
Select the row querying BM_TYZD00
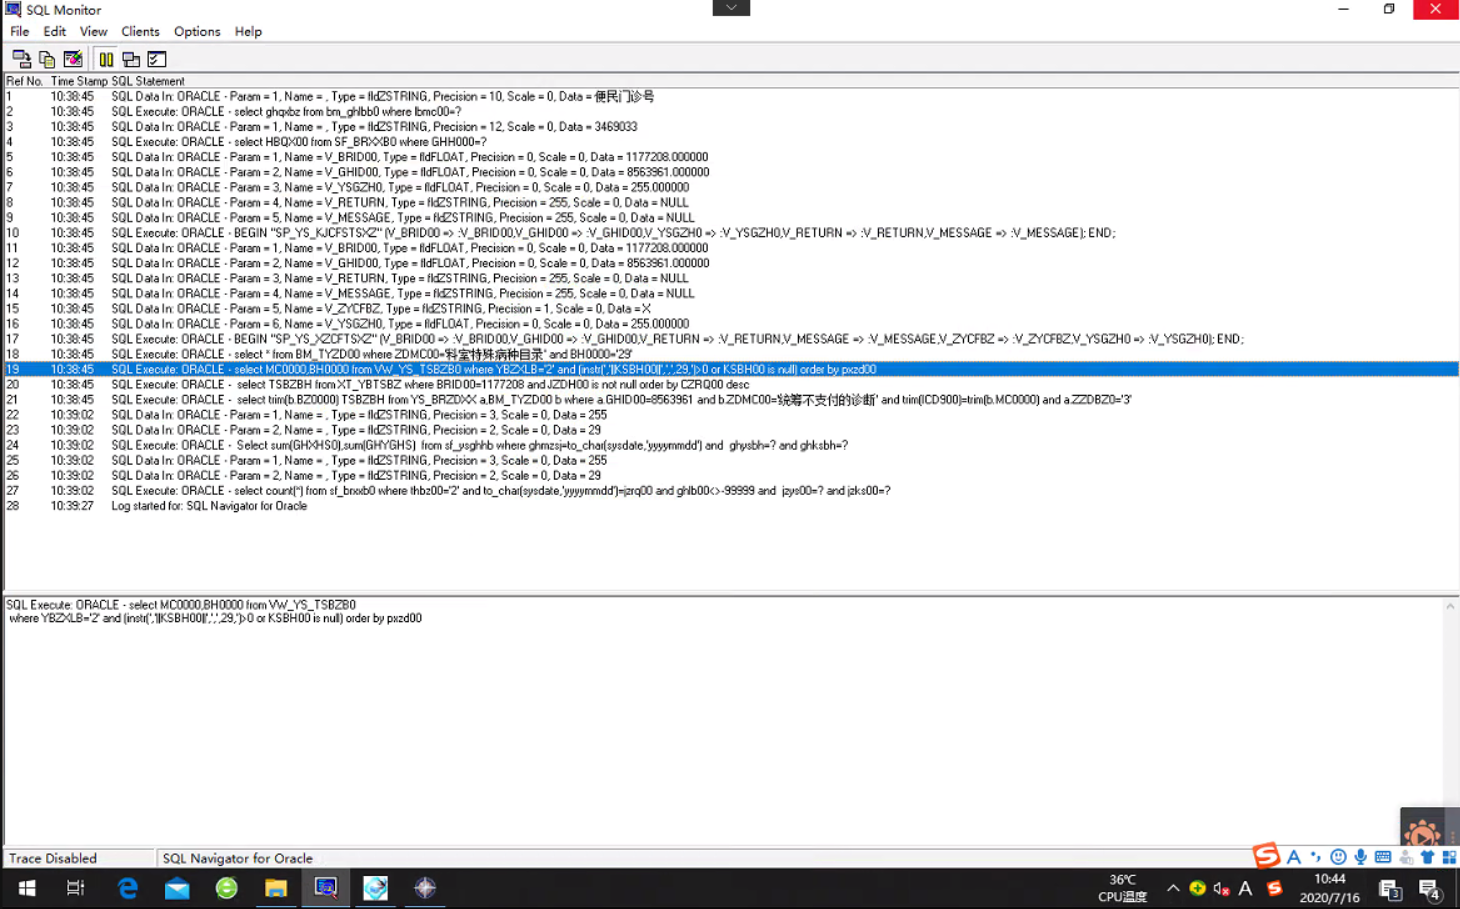click(x=731, y=354)
